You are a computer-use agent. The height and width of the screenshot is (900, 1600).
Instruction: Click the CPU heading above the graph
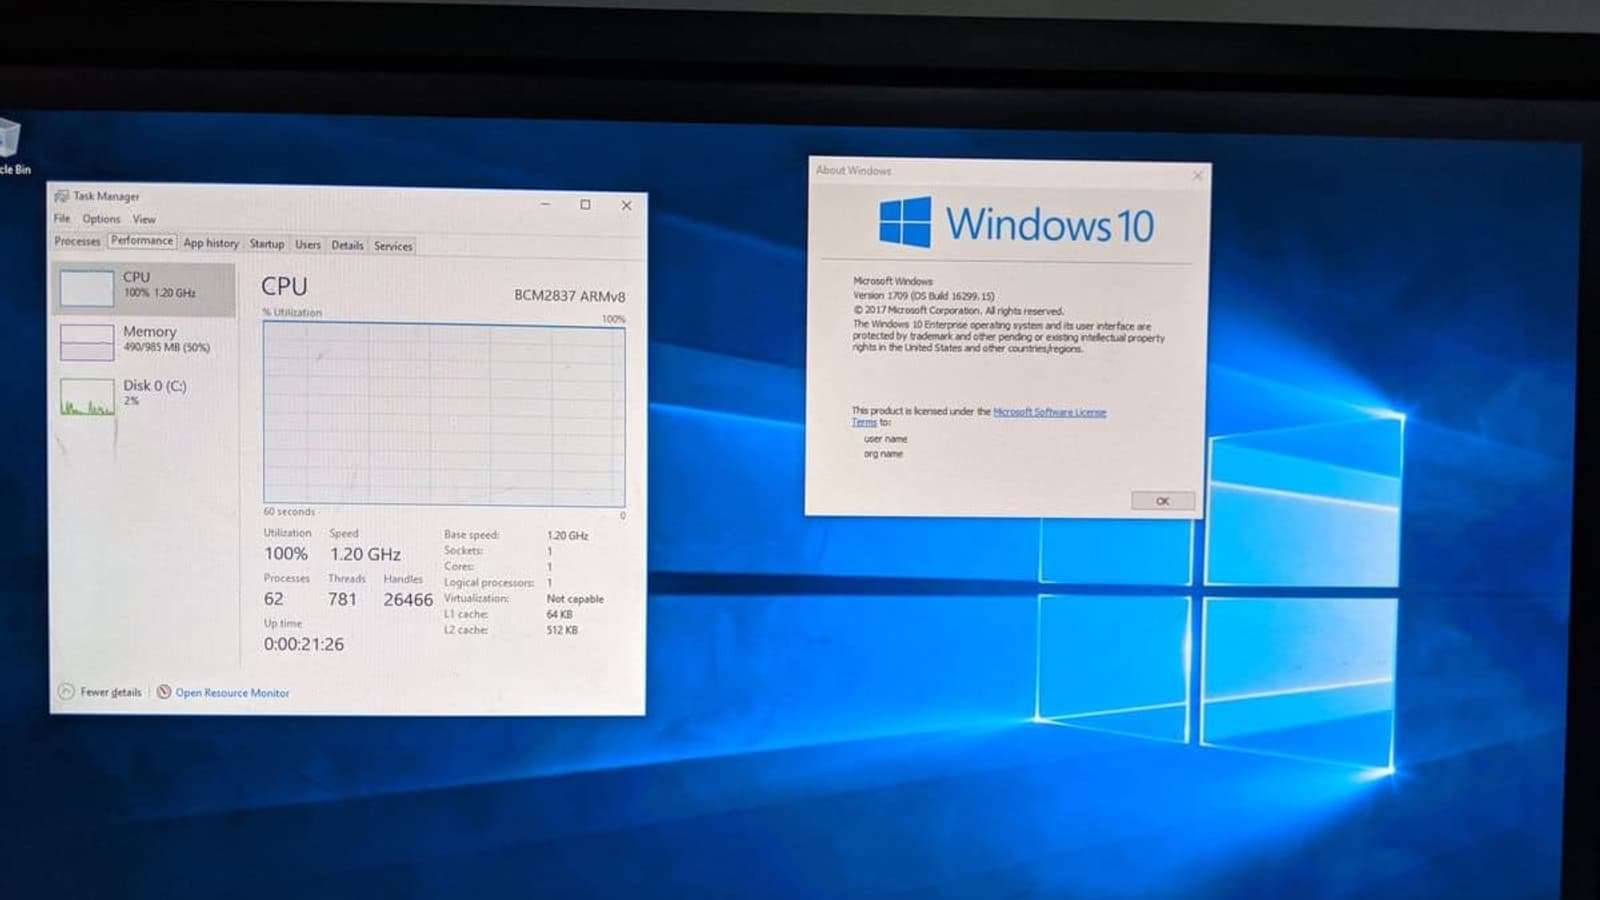(284, 286)
